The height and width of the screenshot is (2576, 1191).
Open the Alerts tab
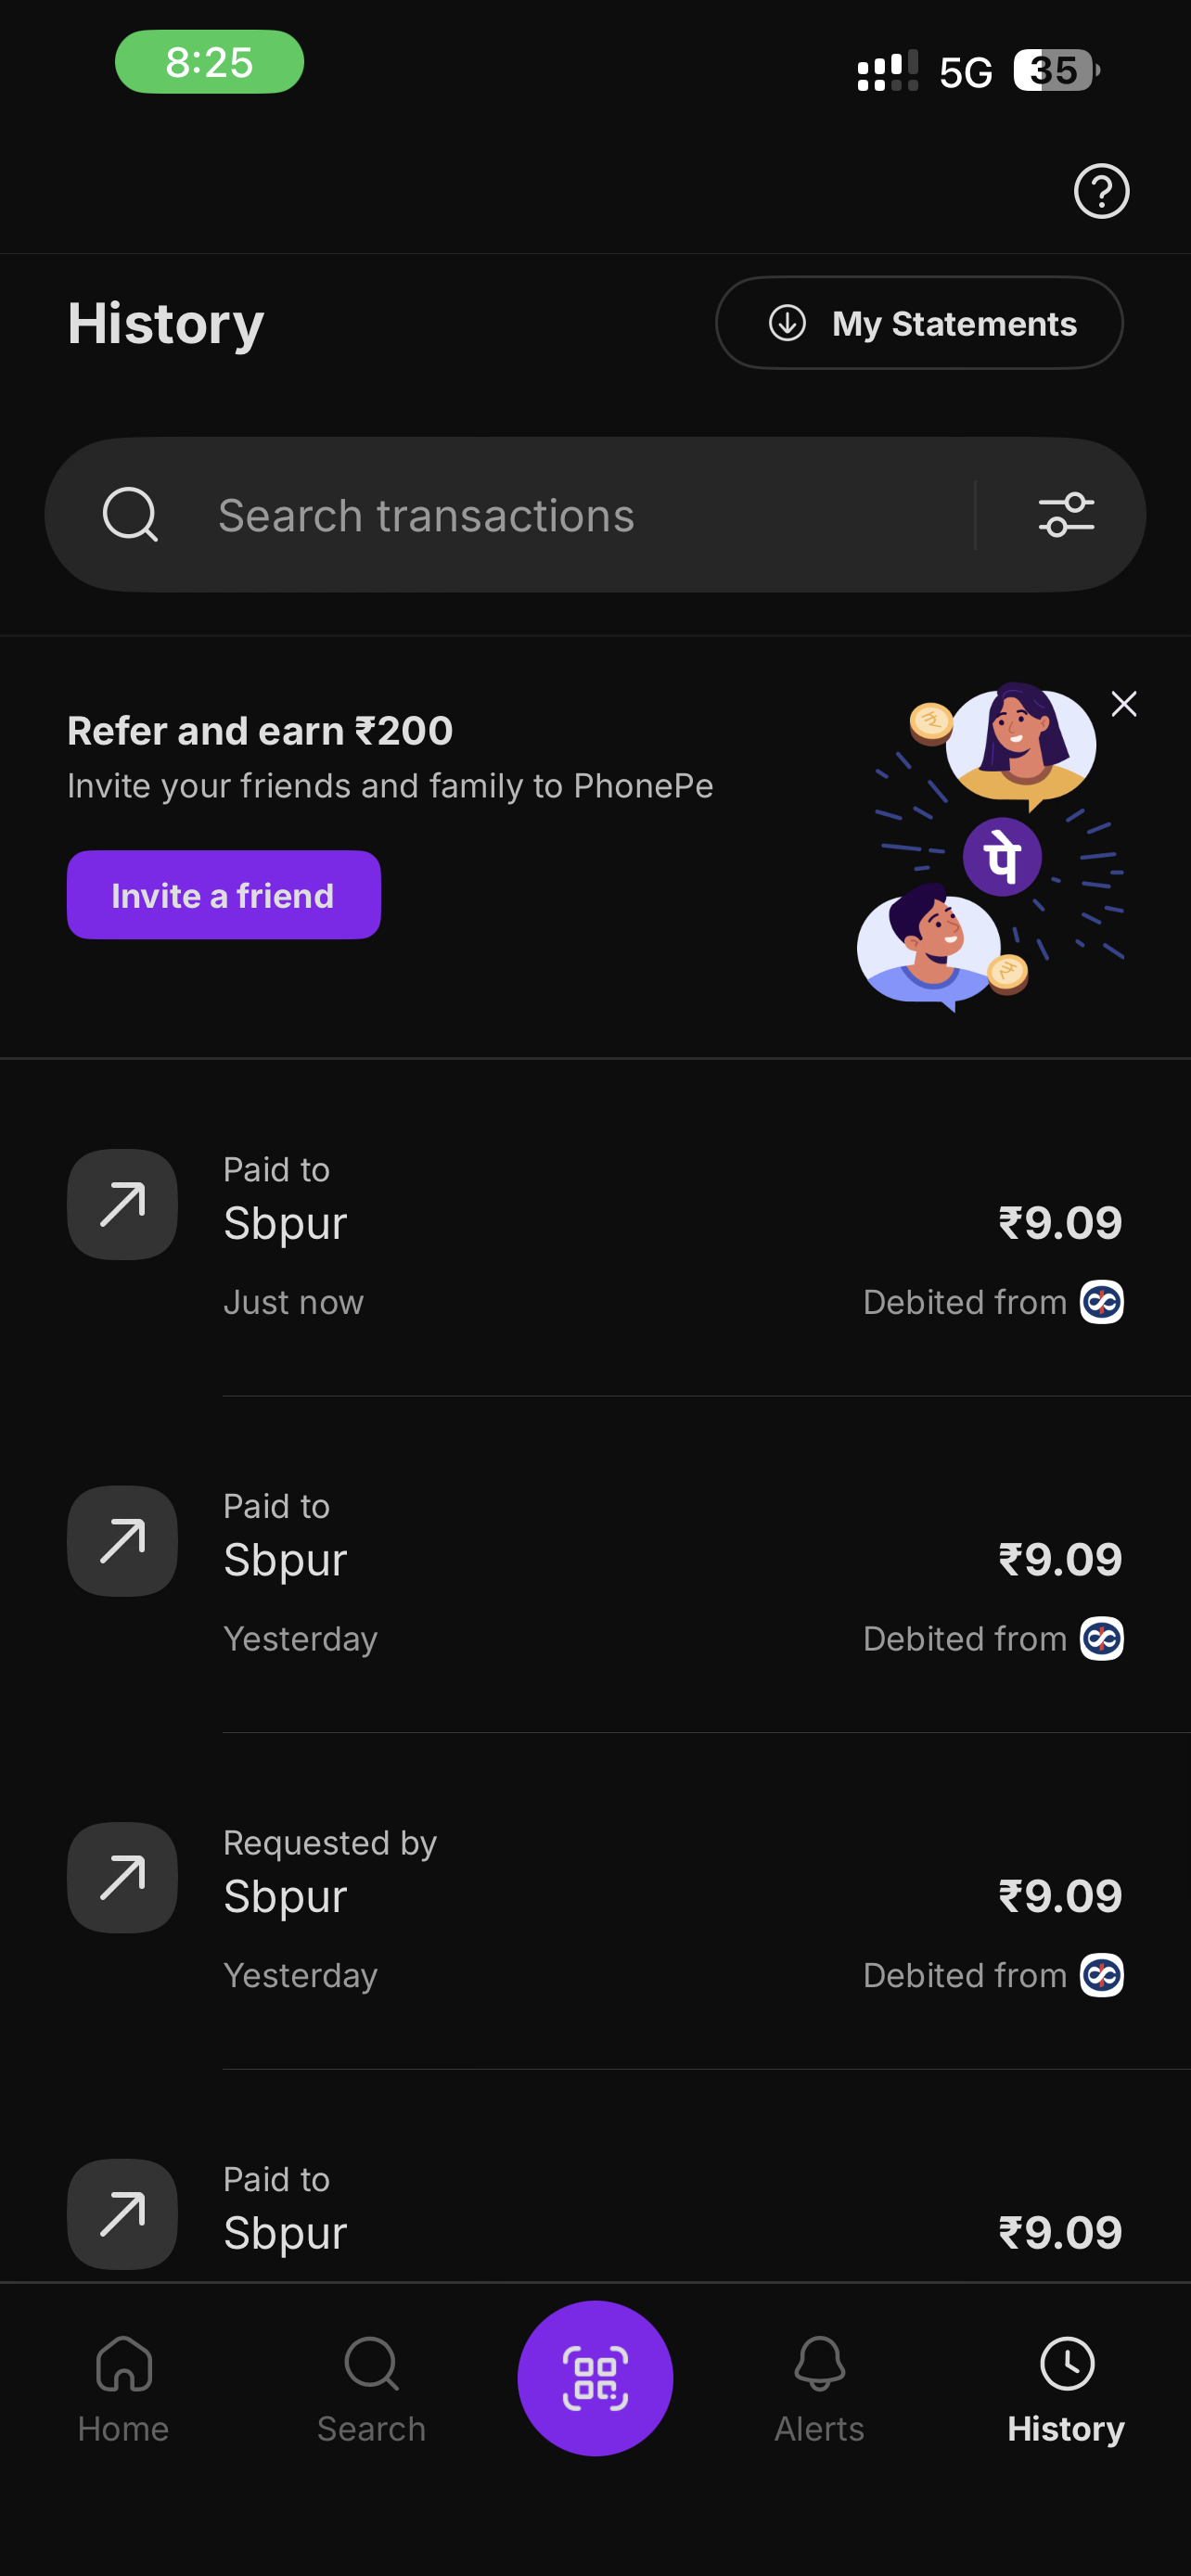(819, 2390)
